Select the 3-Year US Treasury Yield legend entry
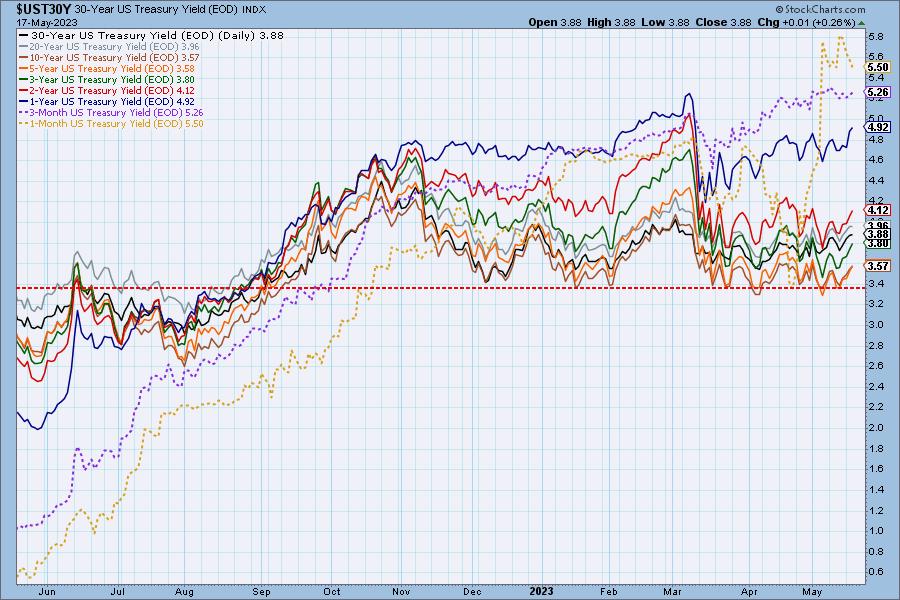The height and width of the screenshot is (600, 900). tap(107, 79)
